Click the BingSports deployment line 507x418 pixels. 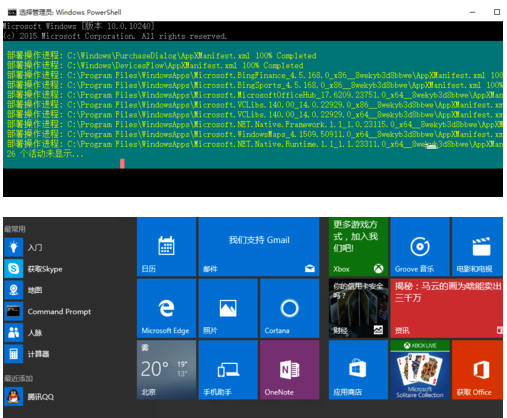tap(255, 85)
